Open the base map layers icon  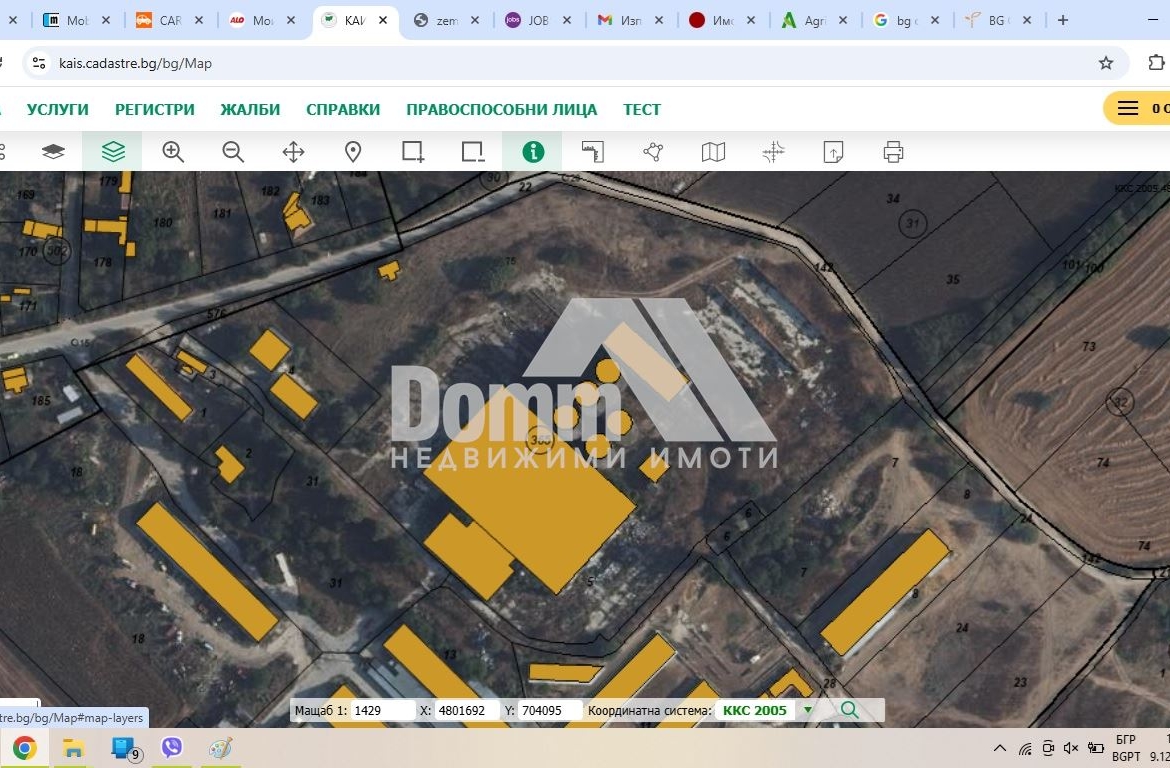tap(53, 152)
